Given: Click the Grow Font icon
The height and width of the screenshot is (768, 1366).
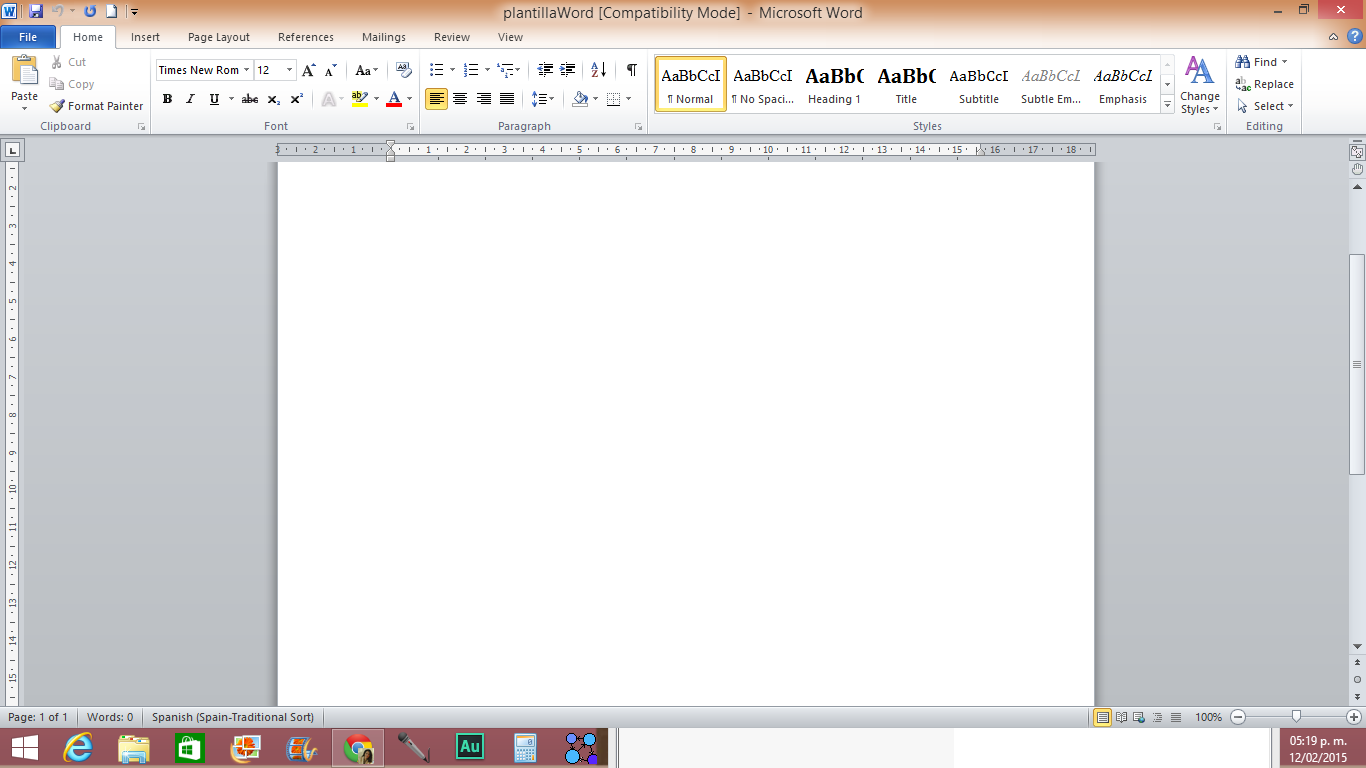Looking at the screenshot, I should [308, 70].
